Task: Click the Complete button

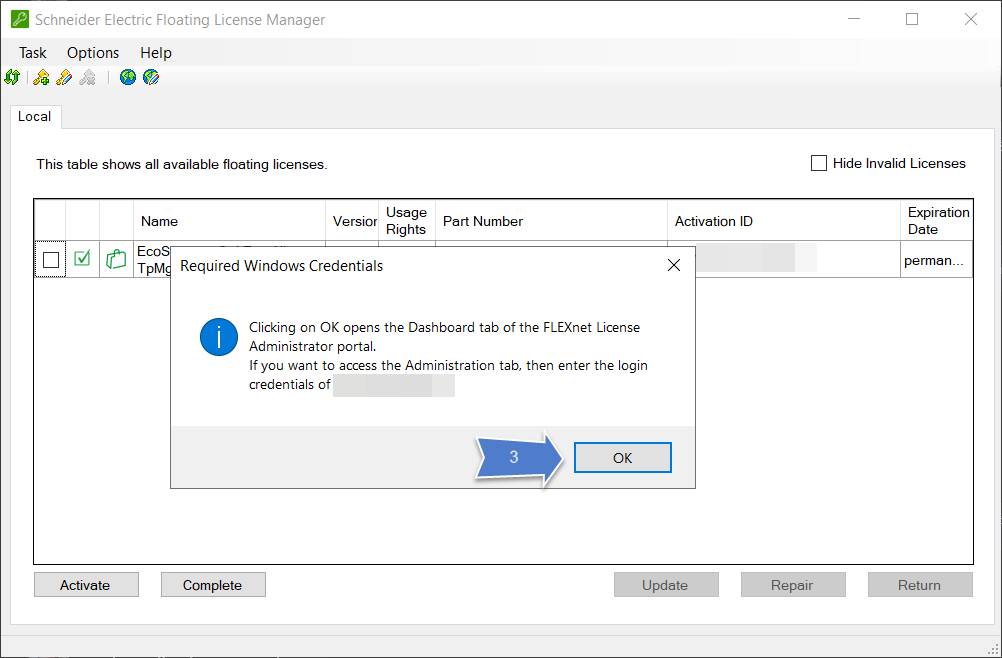Action: [213, 585]
